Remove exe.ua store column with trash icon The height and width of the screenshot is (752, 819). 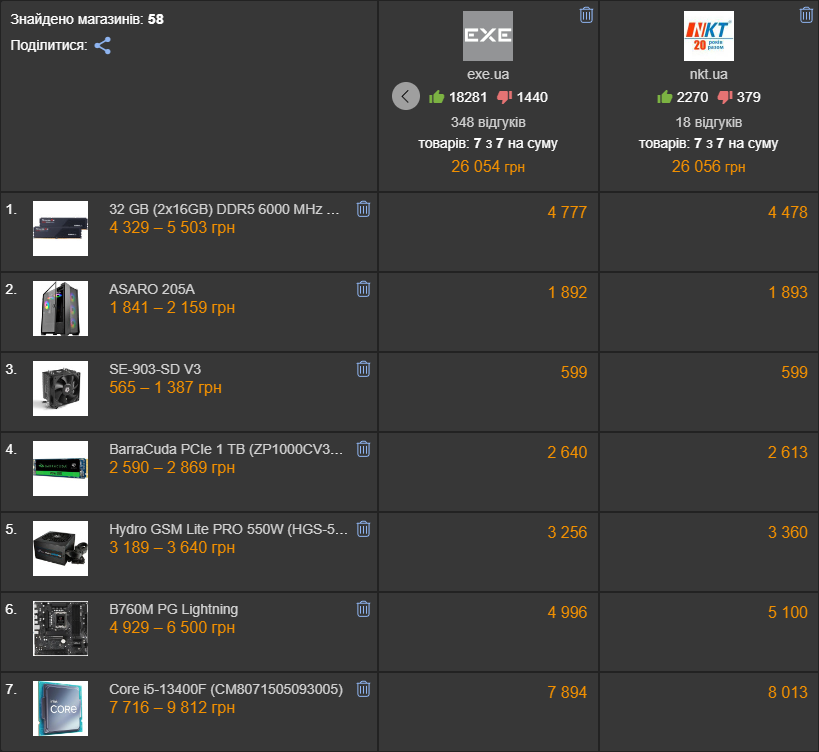pyautogui.click(x=586, y=15)
